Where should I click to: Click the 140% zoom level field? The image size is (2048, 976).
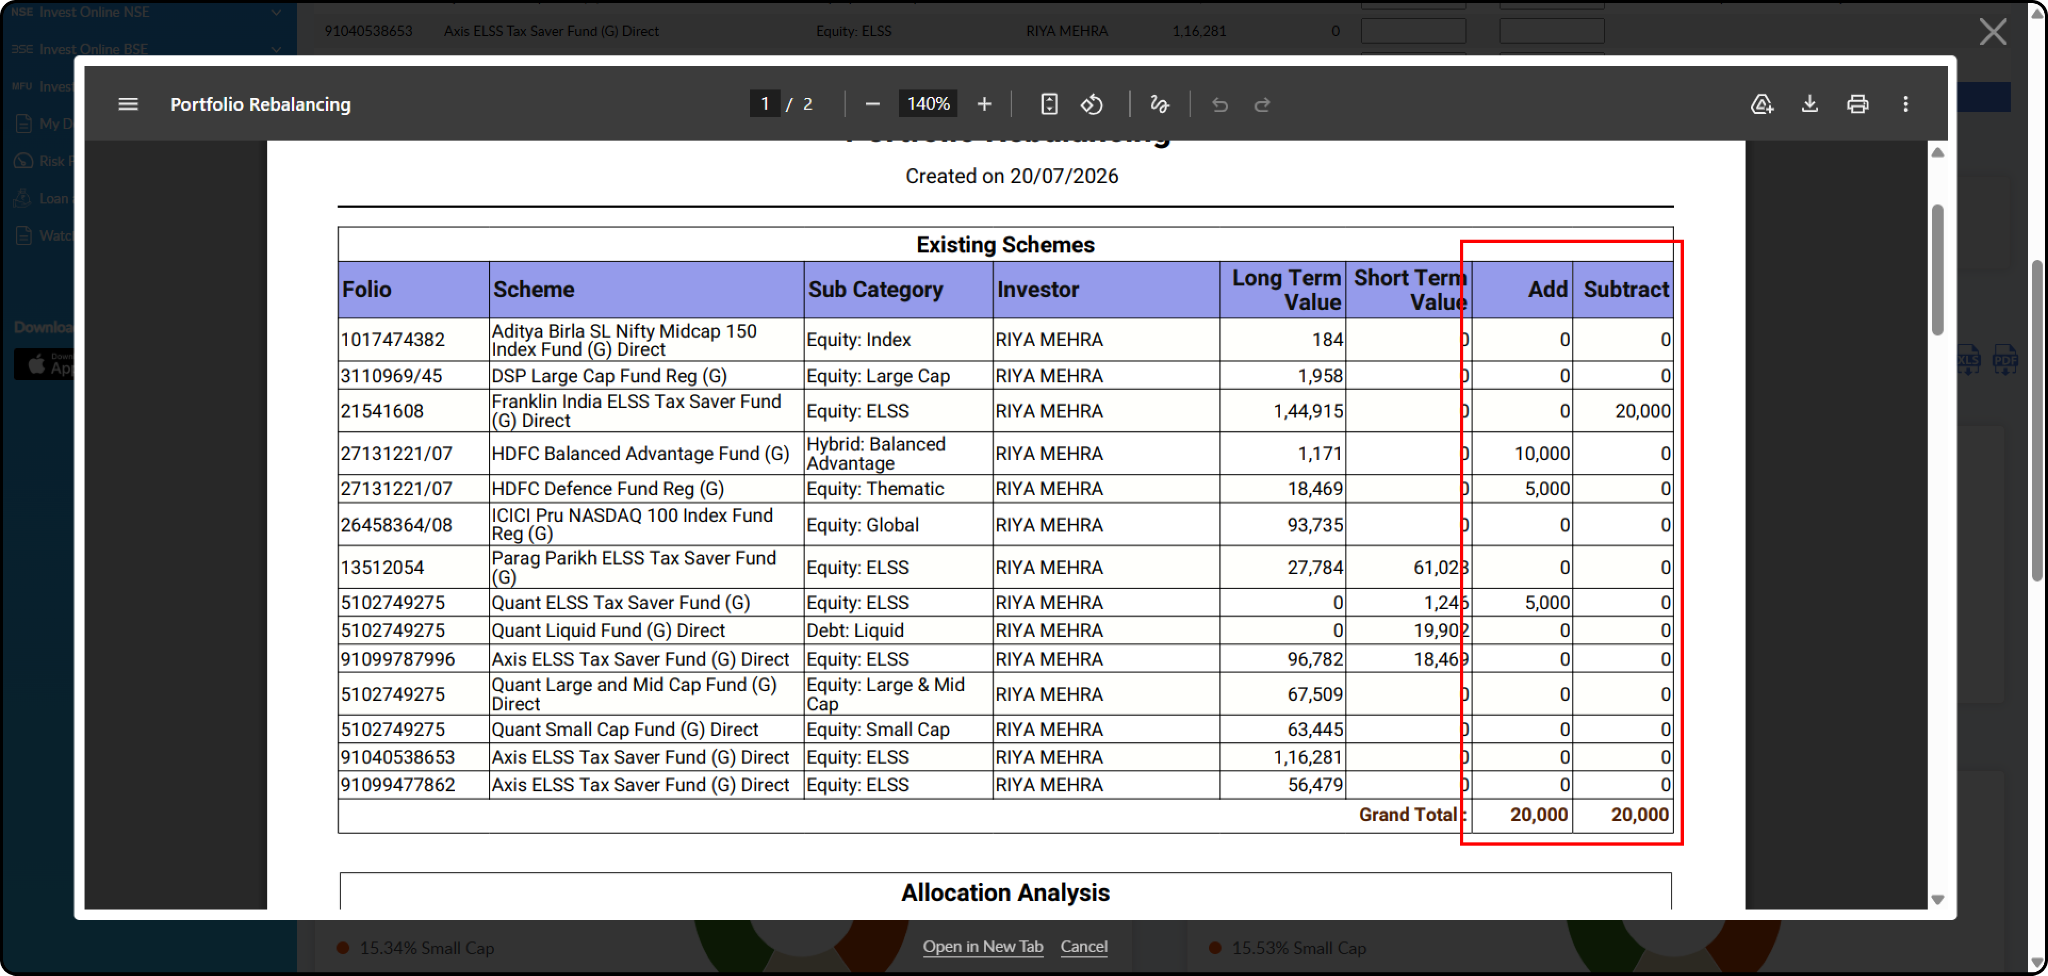(x=928, y=104)
